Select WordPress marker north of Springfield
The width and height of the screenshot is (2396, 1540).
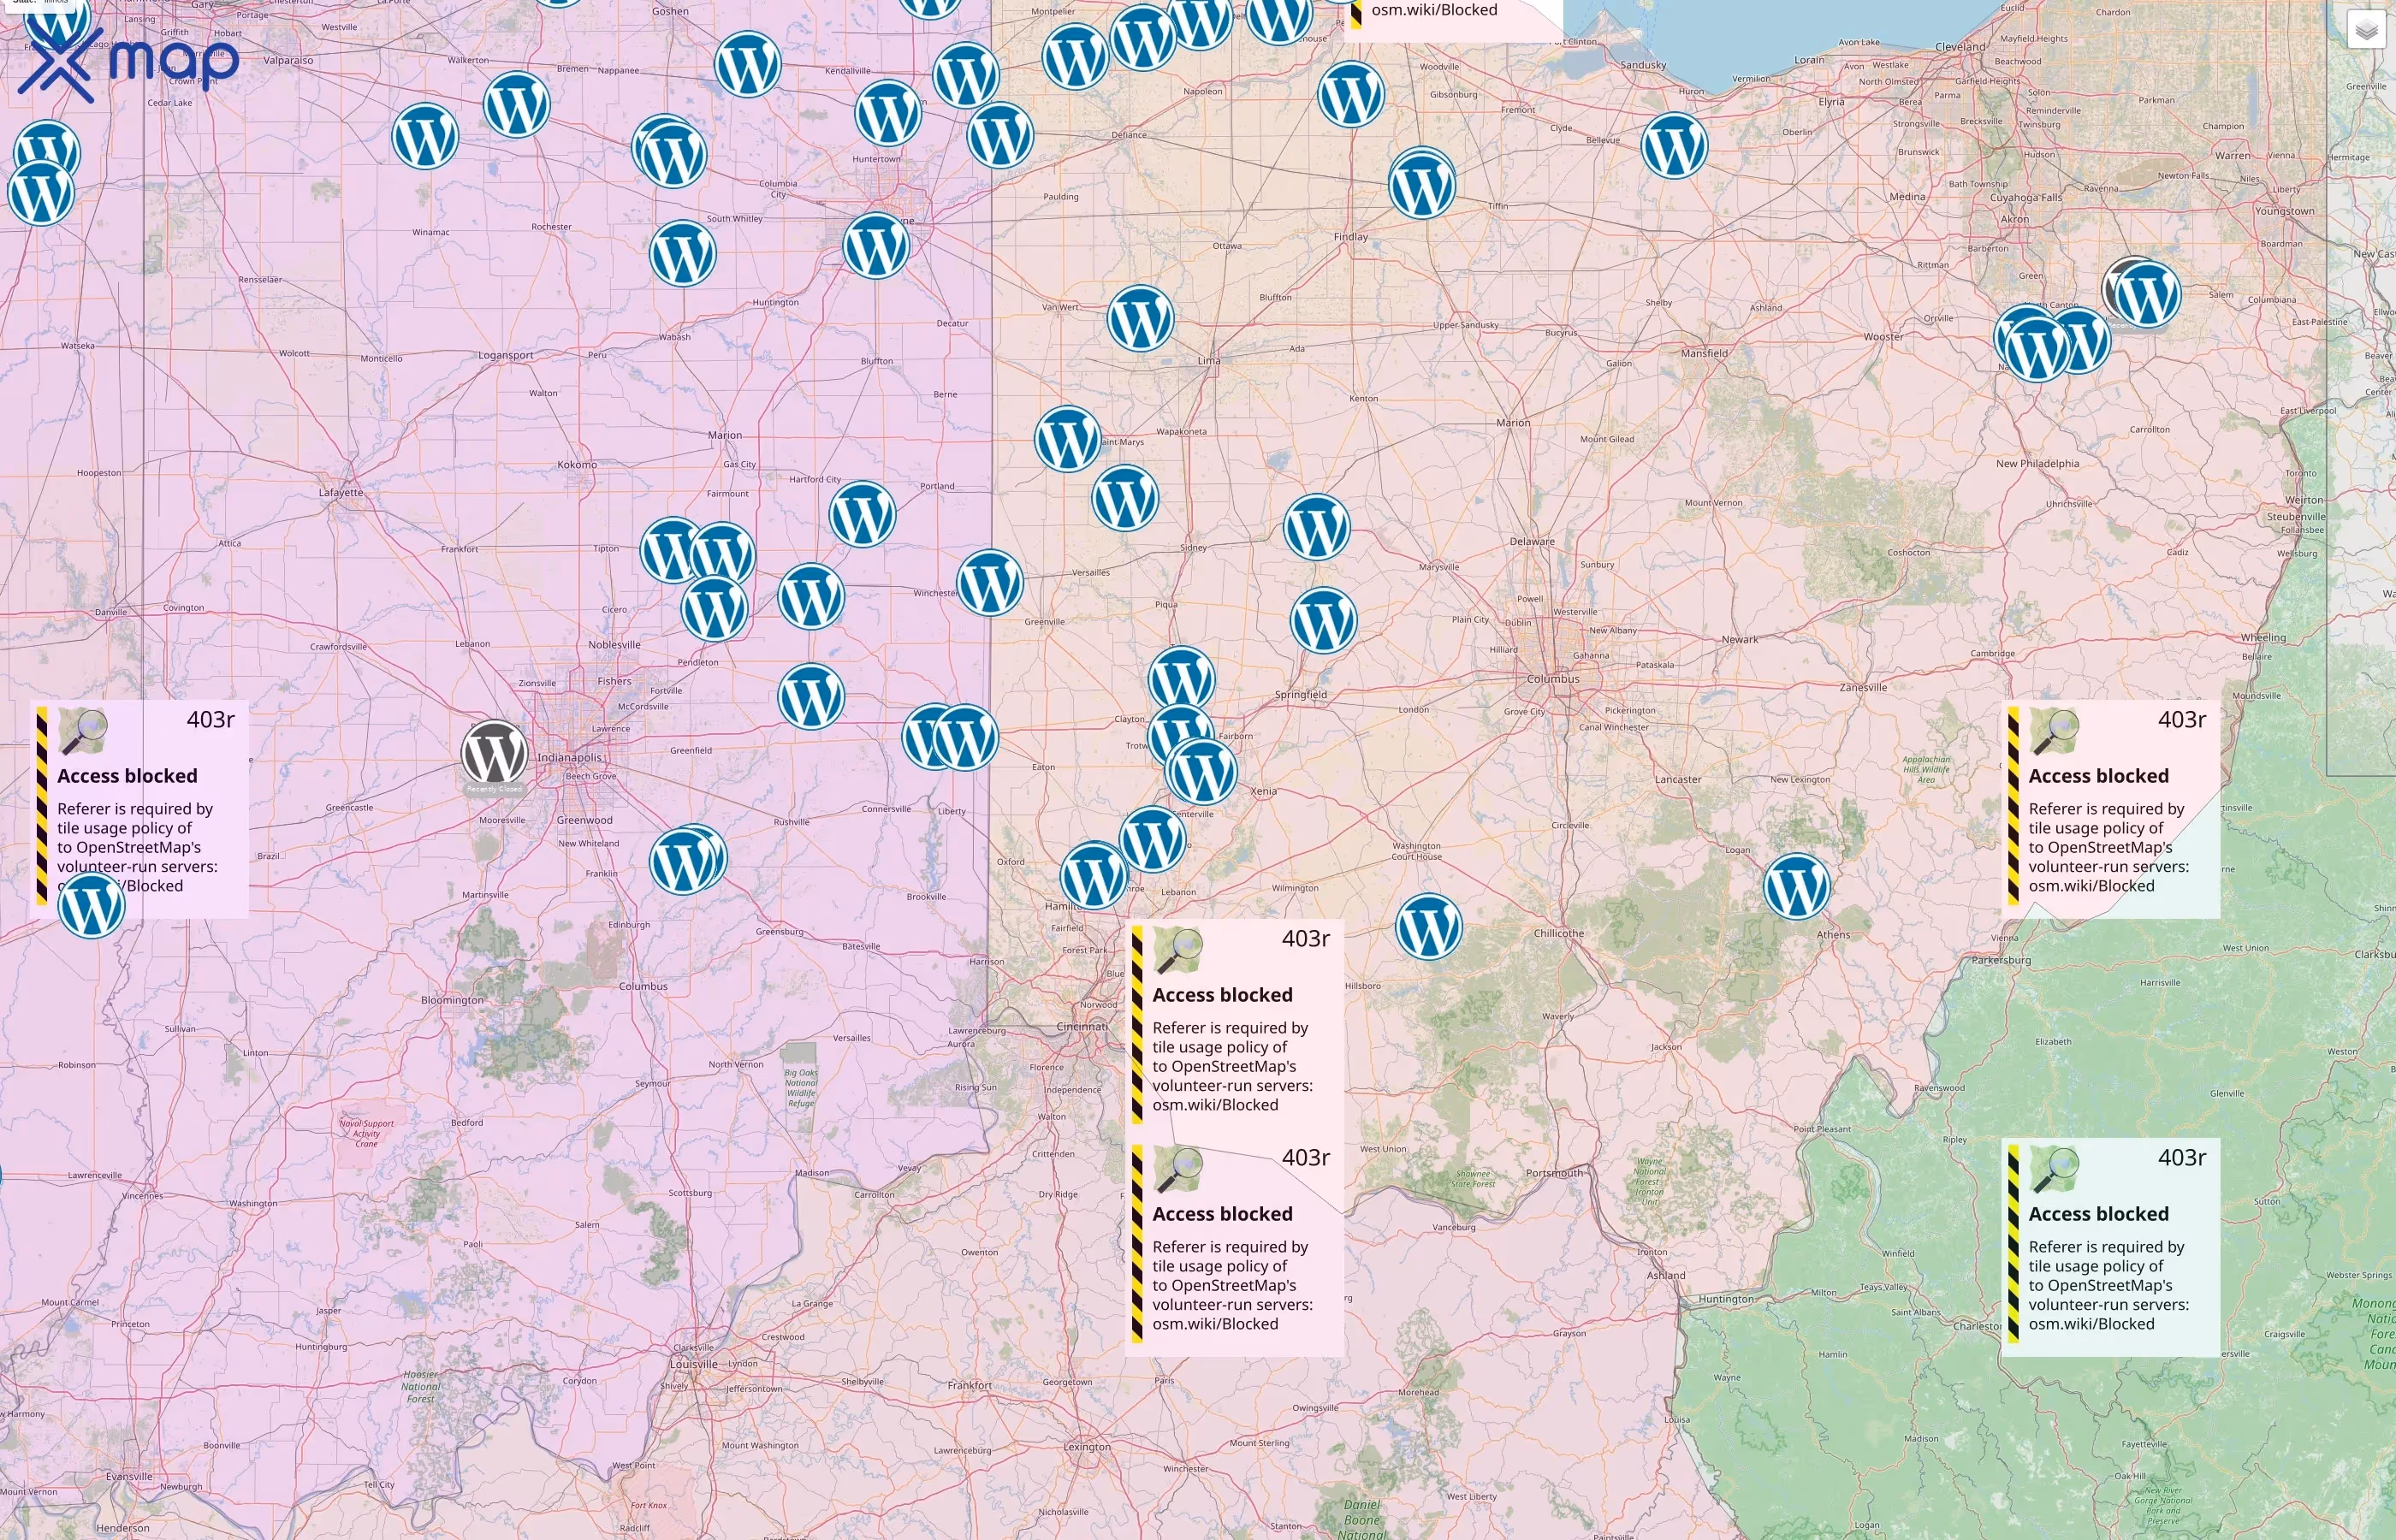1324,621
